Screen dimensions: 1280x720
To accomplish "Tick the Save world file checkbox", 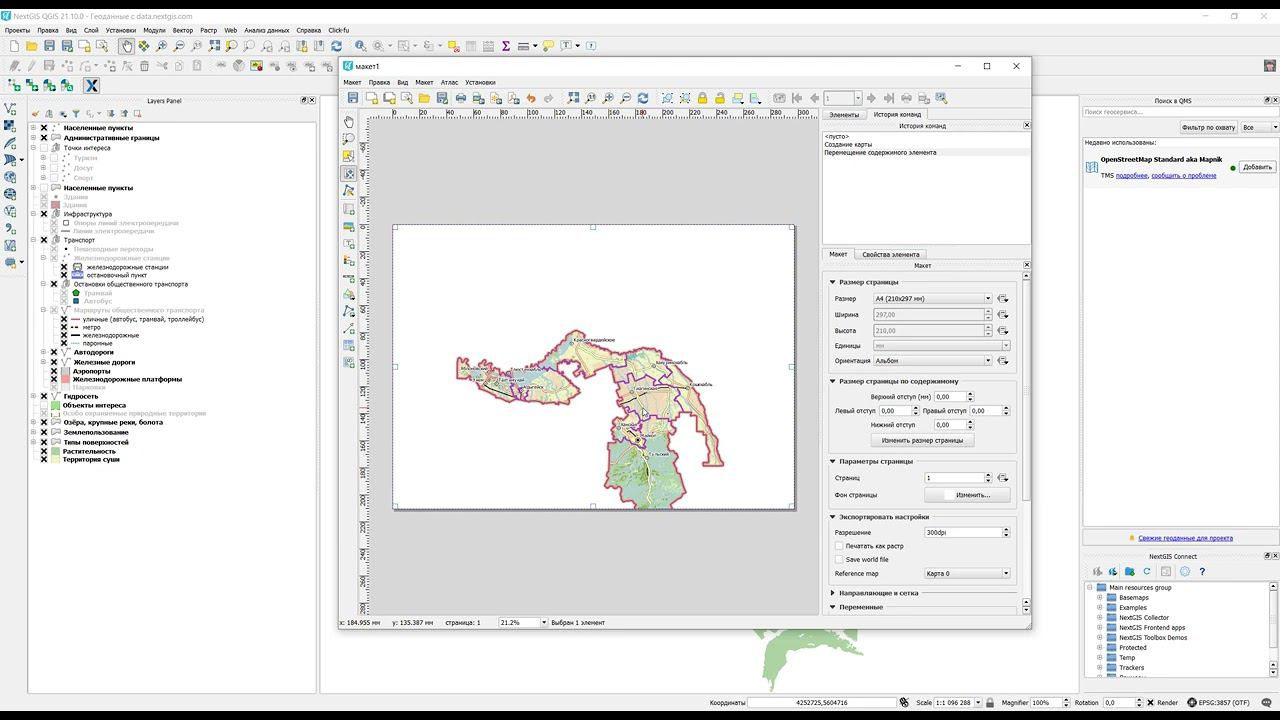I will pyautogui.click(x=839, y=559).
